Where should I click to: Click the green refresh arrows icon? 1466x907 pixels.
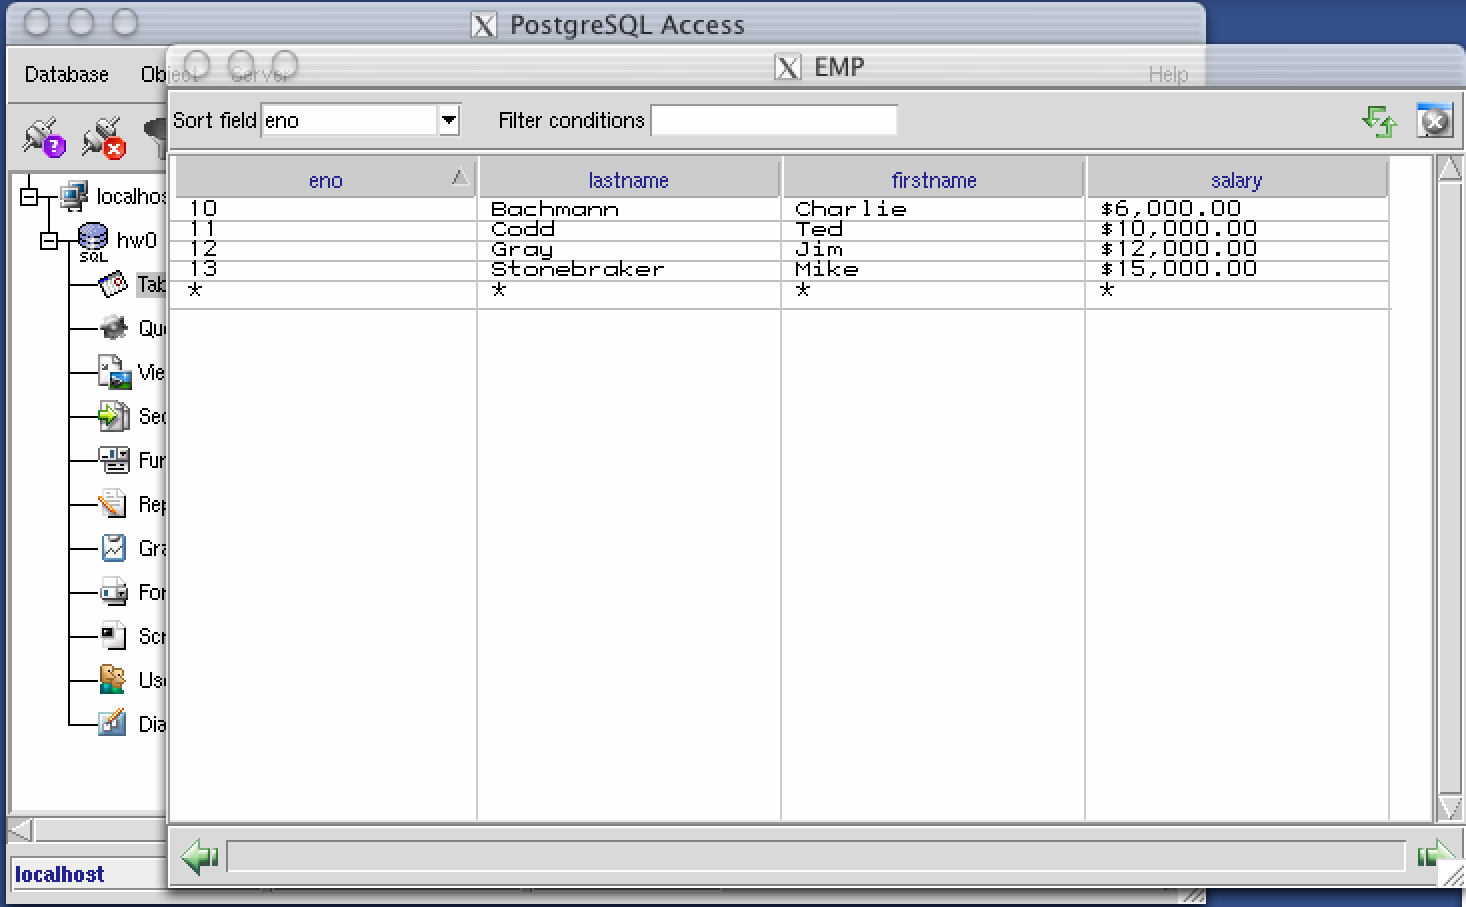[x=1380, y=121]
